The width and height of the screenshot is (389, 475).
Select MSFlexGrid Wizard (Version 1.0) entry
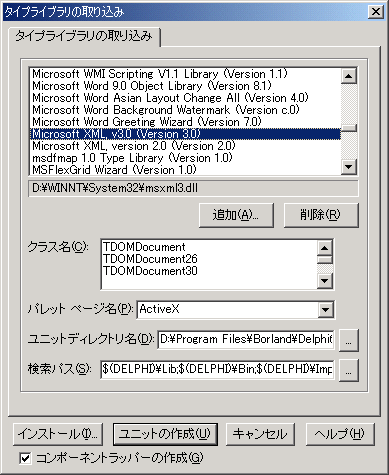[x=185, y=170]
